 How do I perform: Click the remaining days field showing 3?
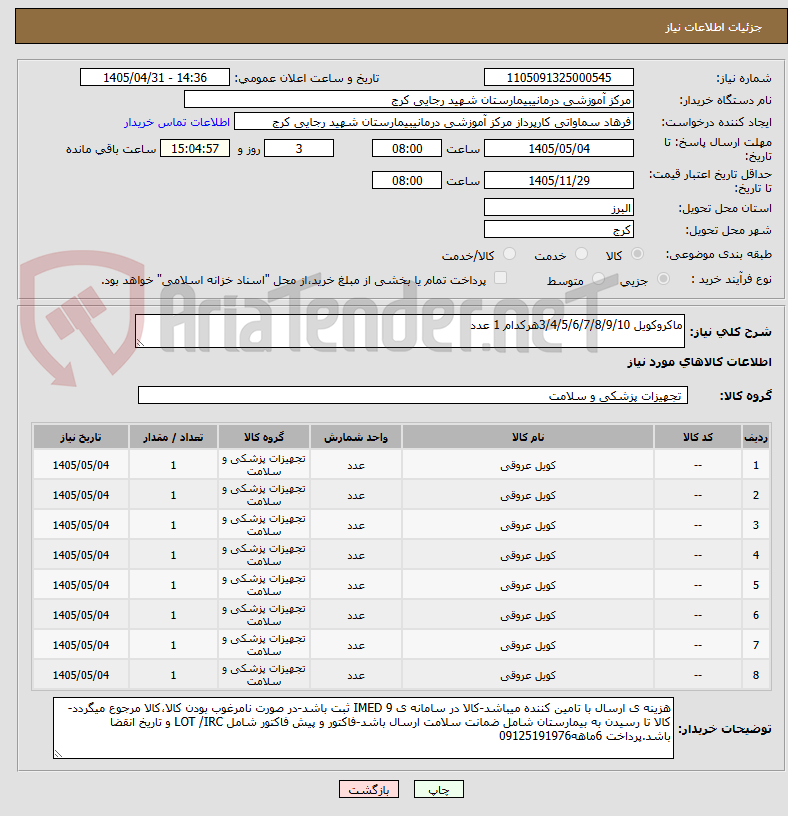point(299,149)
